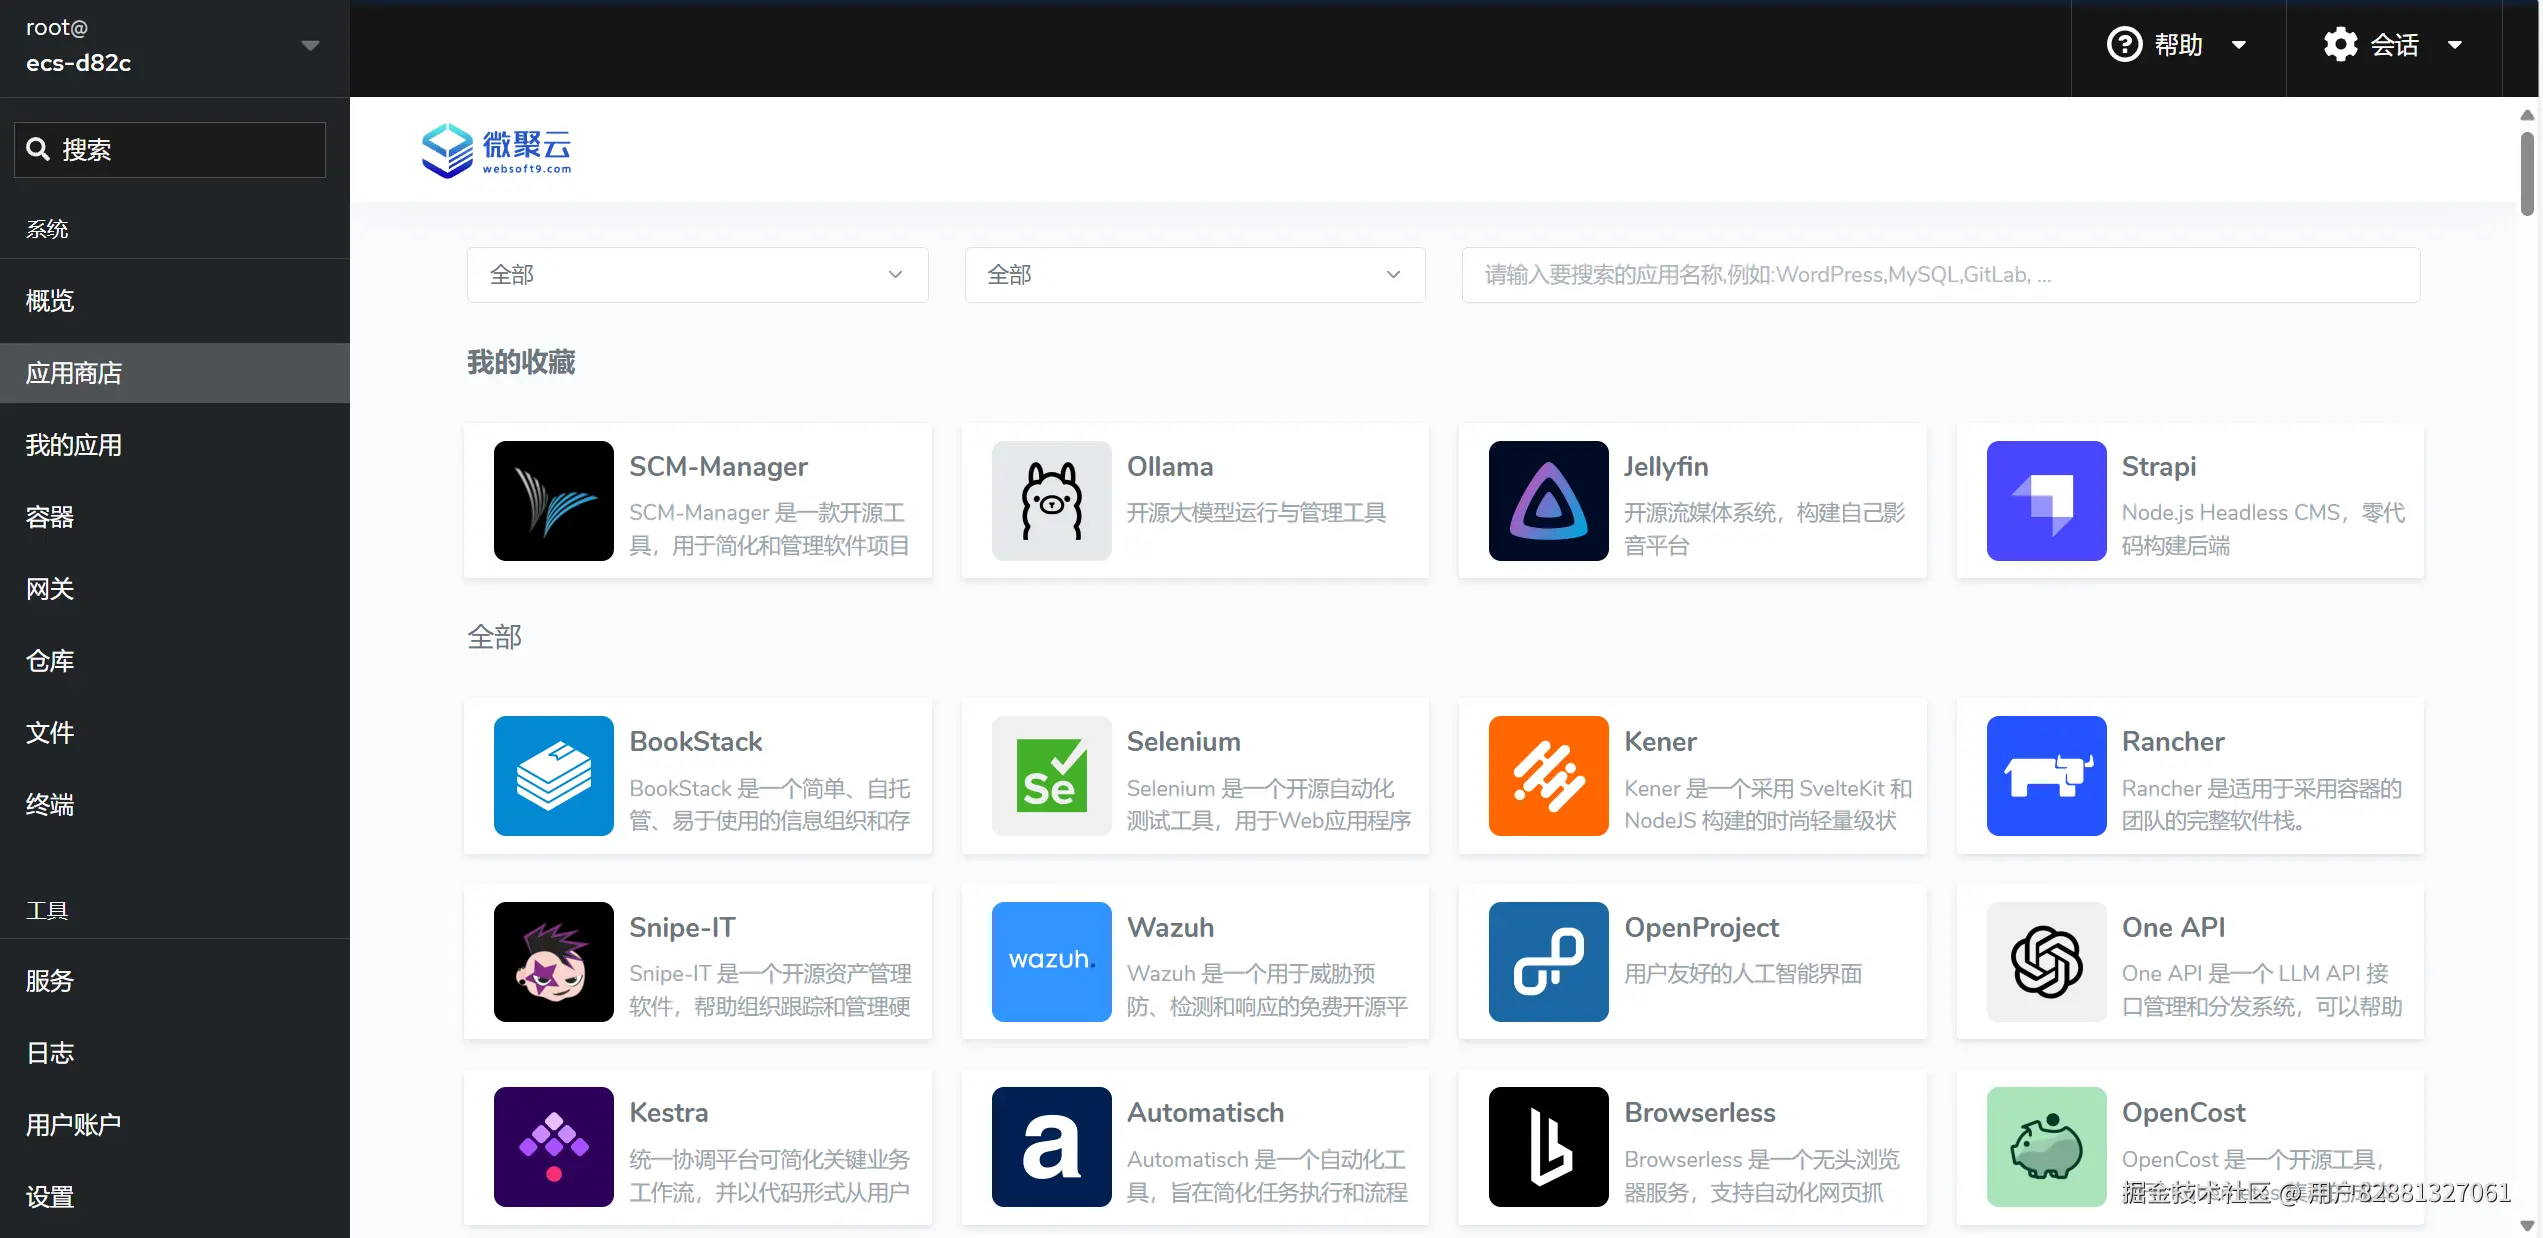Click the BookStack stacked-books icon
Viewport: 2543px width, 1238px height.
coord(552,776)
